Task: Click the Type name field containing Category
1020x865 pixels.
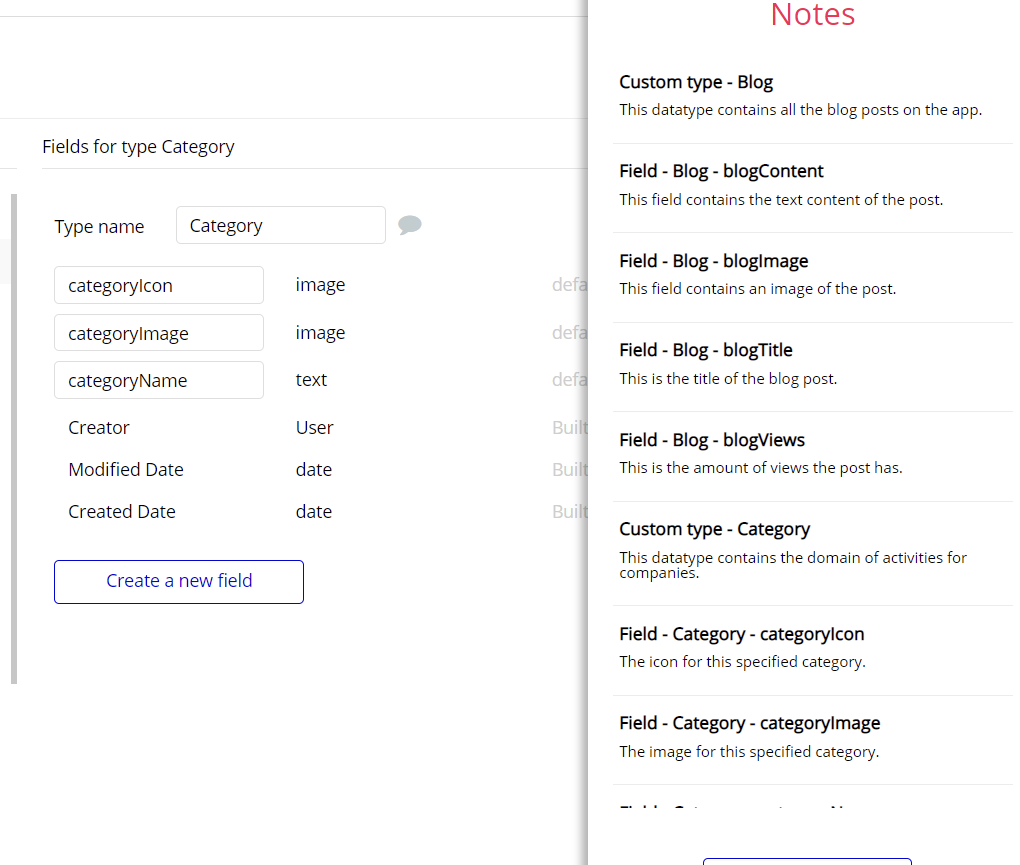Action: [x=280, y=225]
